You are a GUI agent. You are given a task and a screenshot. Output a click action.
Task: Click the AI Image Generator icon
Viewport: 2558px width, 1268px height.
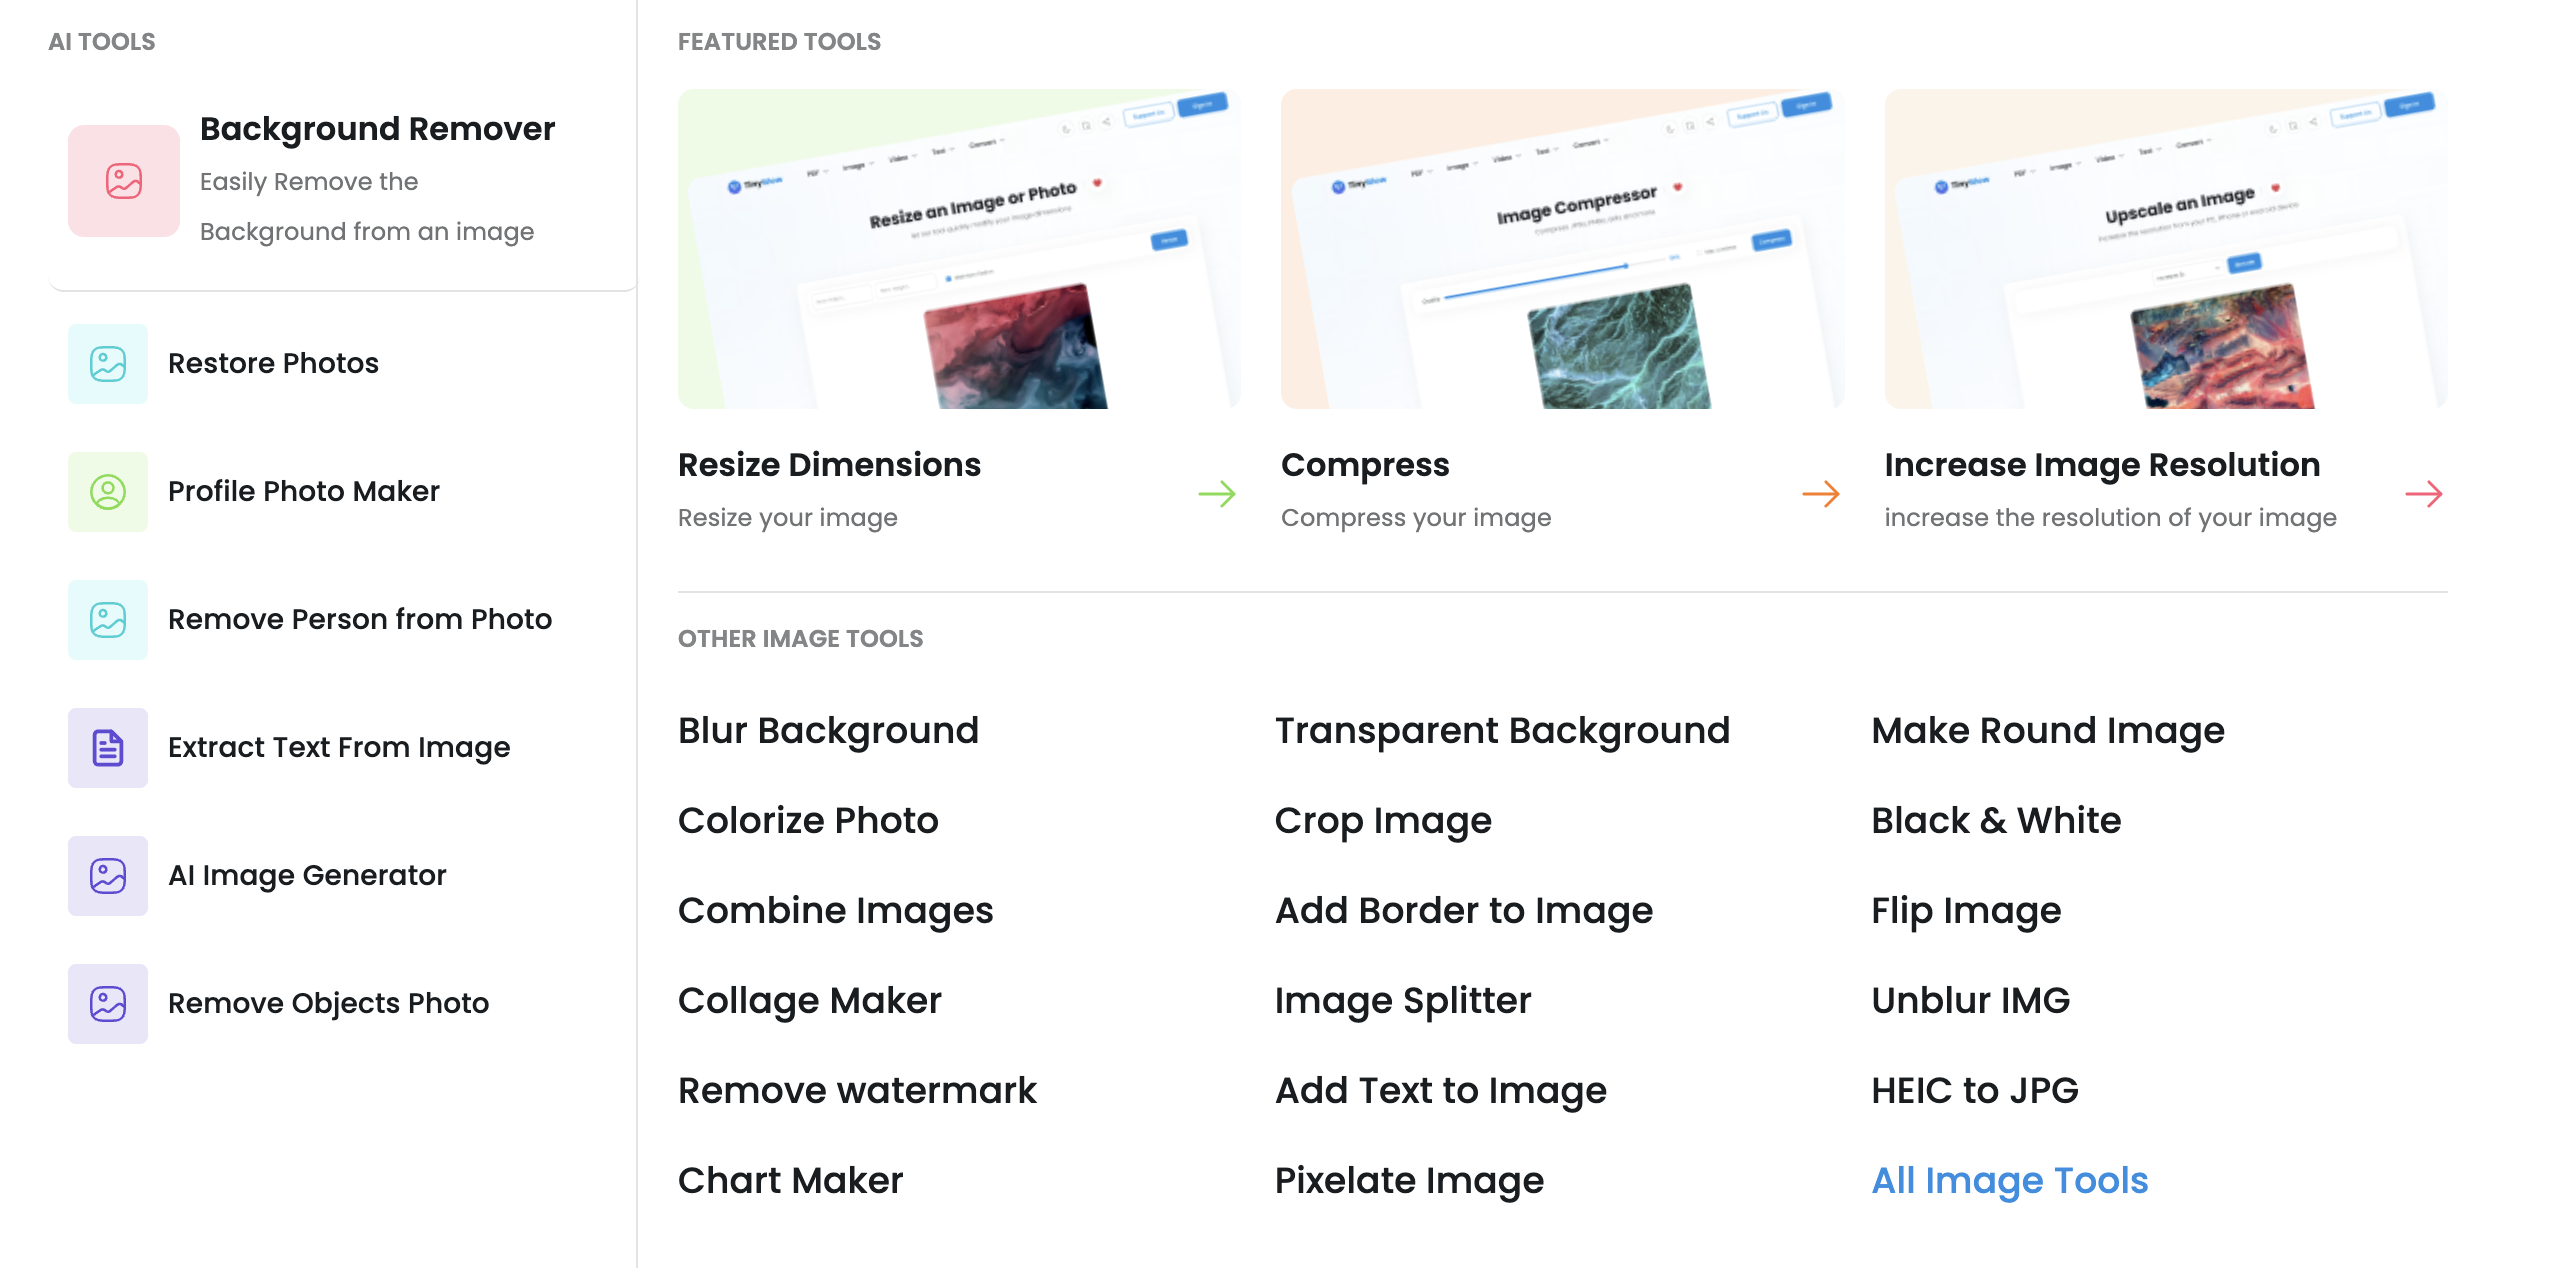(108, 876)
